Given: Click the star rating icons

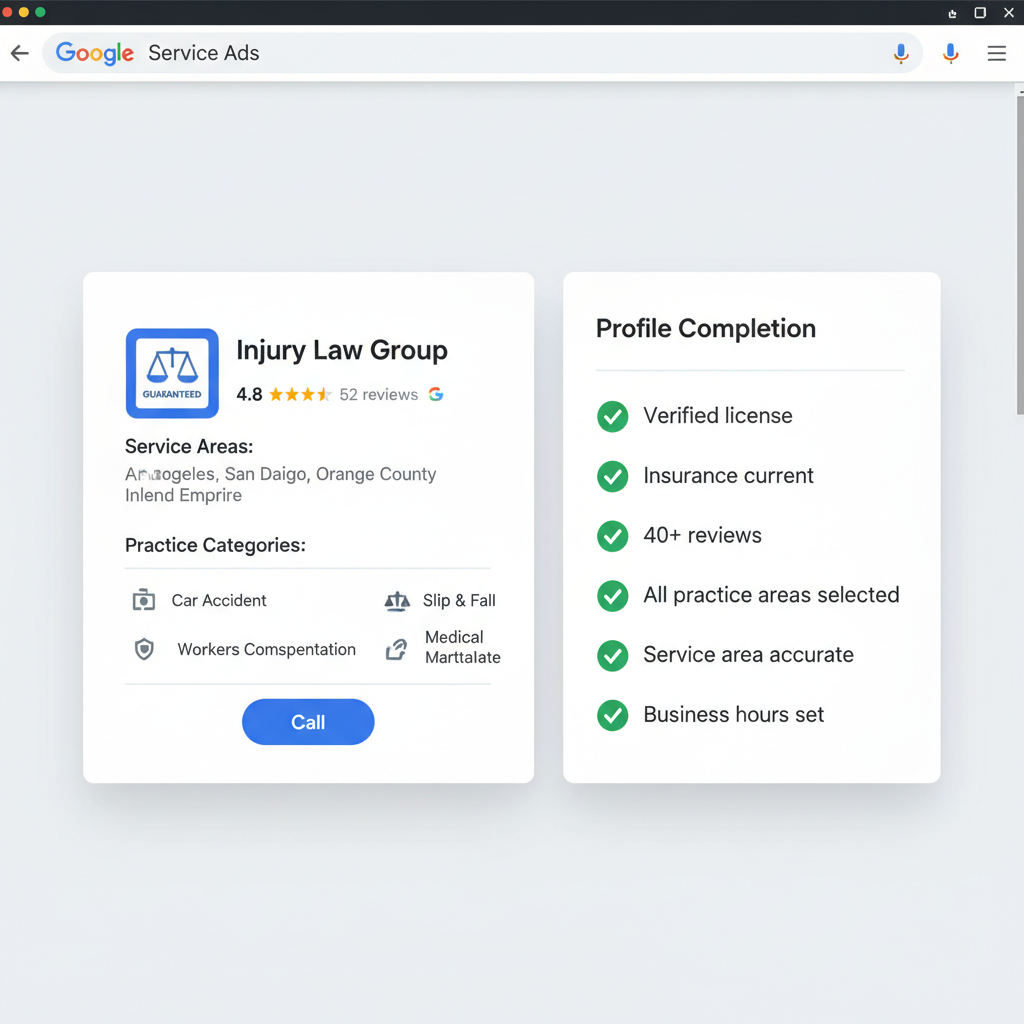Looking at the screenshot, I should coord(300,394).
